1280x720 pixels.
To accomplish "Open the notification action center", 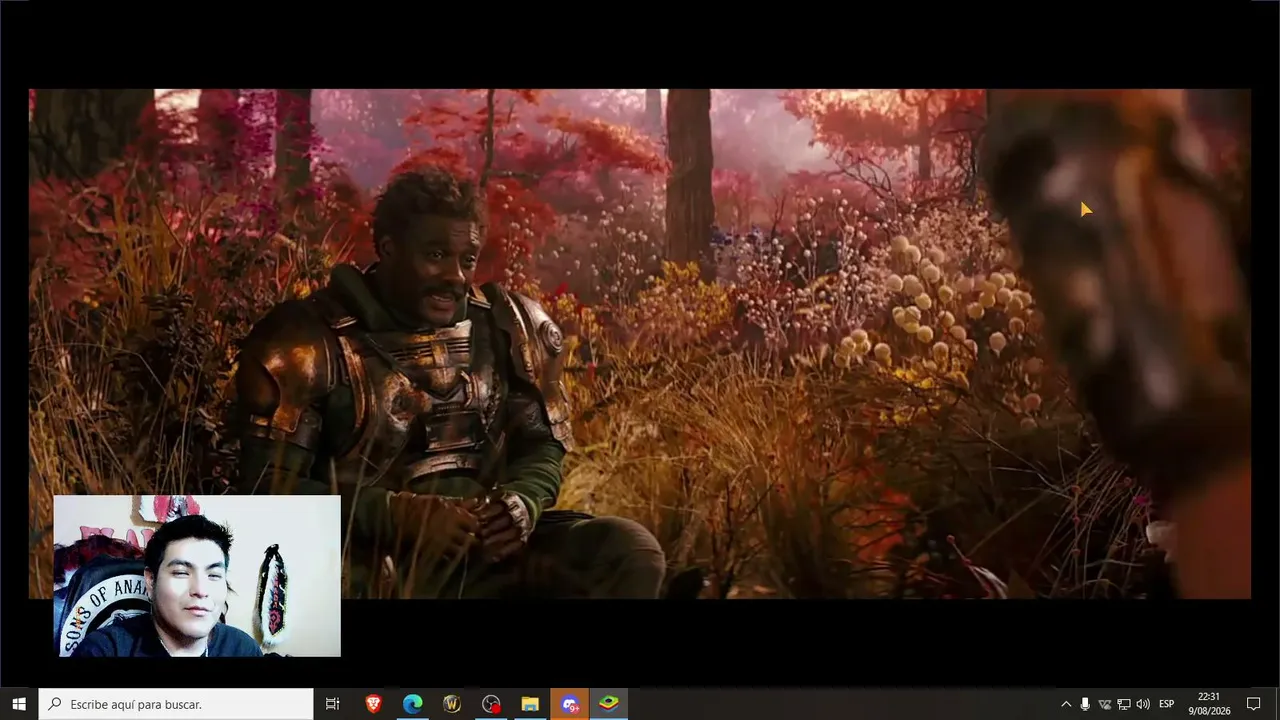I will [1253, 704].
